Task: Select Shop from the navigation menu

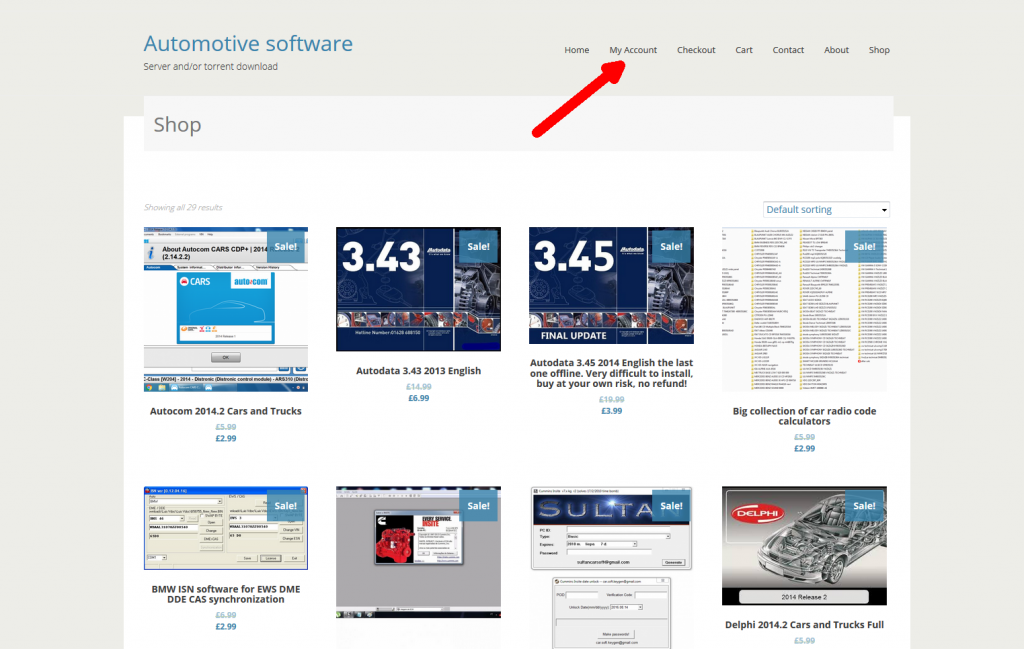Action: (879, 49)
